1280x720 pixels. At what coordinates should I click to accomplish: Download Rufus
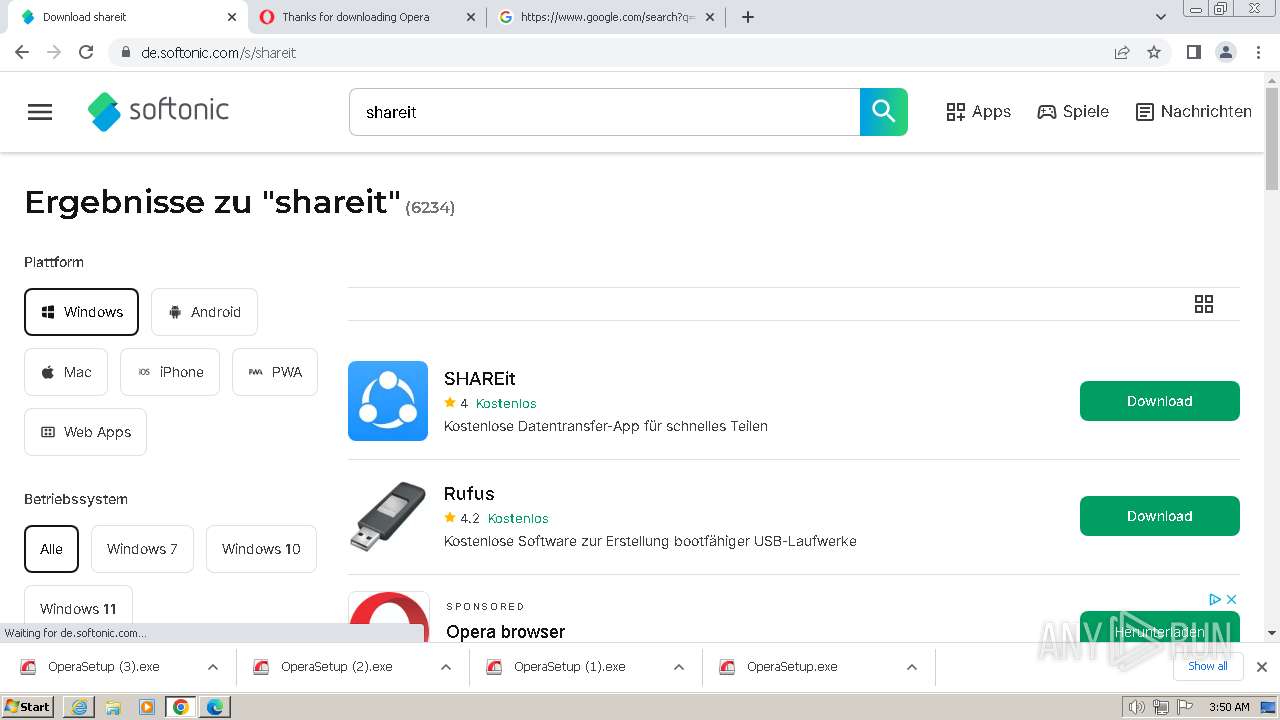coord(1160,516)
